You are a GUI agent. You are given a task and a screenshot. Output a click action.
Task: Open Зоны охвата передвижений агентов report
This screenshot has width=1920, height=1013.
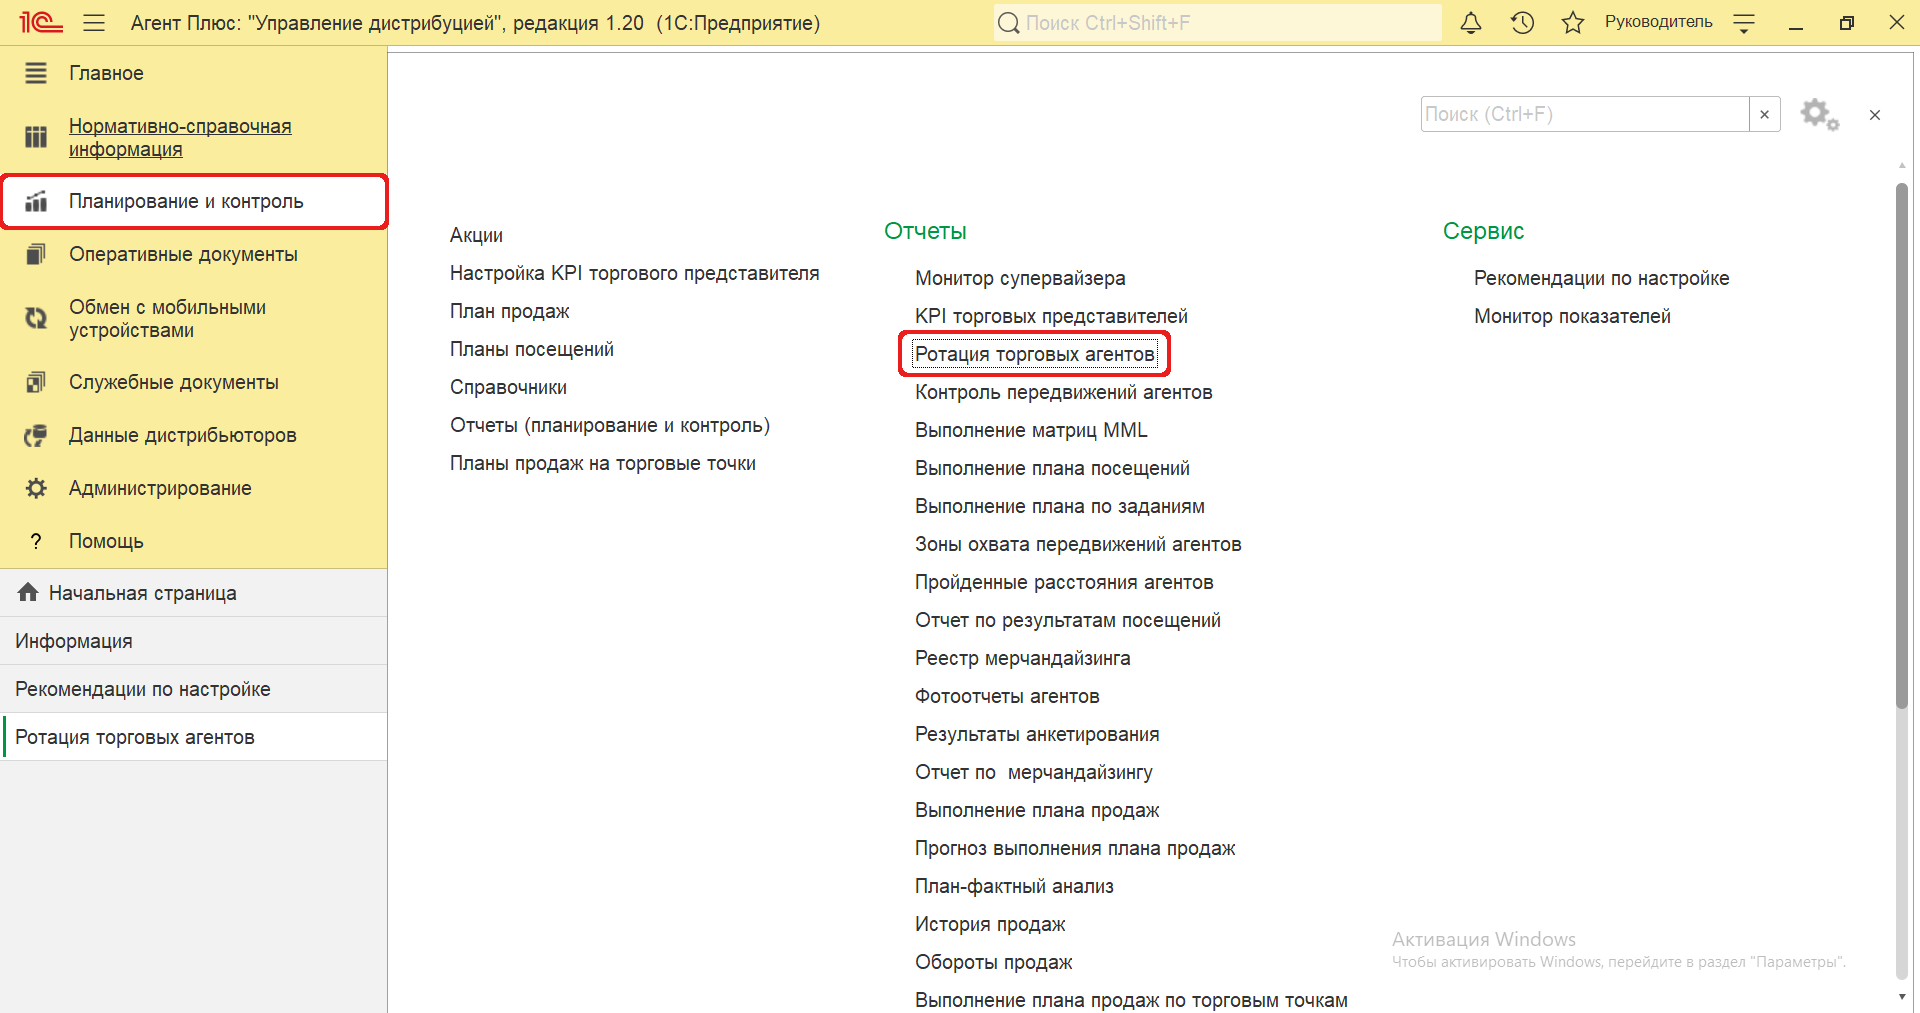click(1078, 544)
